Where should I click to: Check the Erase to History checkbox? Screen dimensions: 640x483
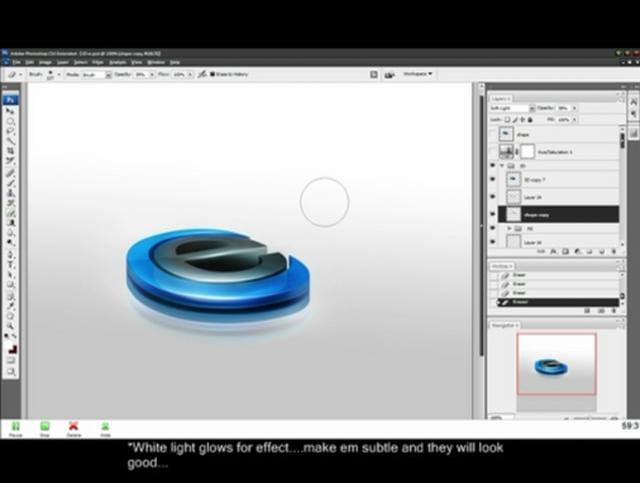213,74
